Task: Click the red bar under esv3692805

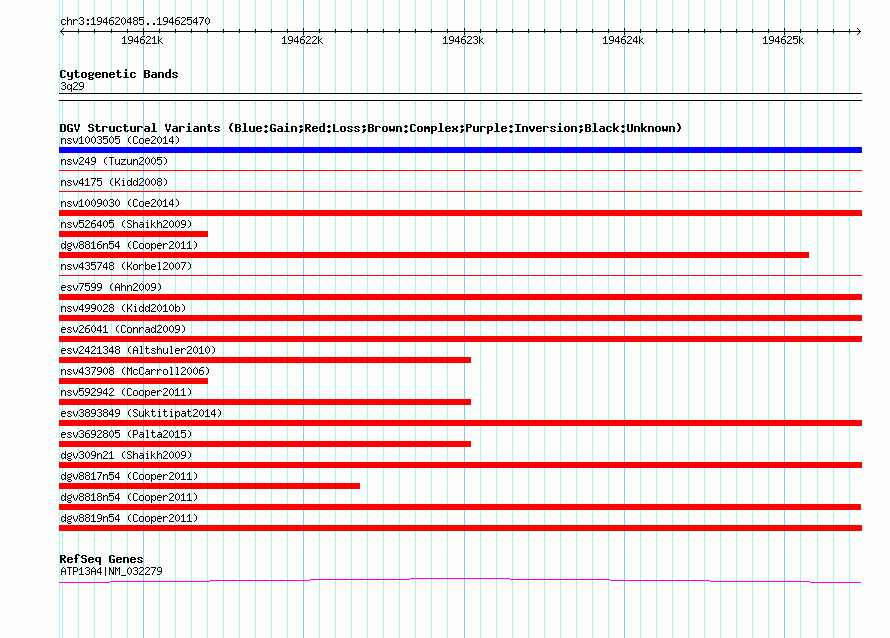Action: tap(265, 444)
